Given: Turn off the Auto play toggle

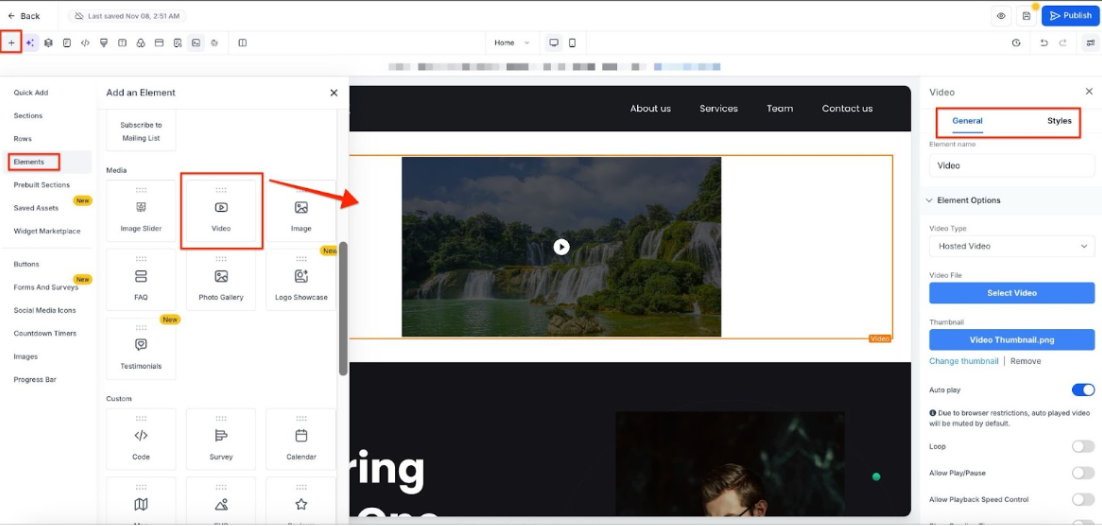Looking at the screenshot, I should (x=1082, y=390).
